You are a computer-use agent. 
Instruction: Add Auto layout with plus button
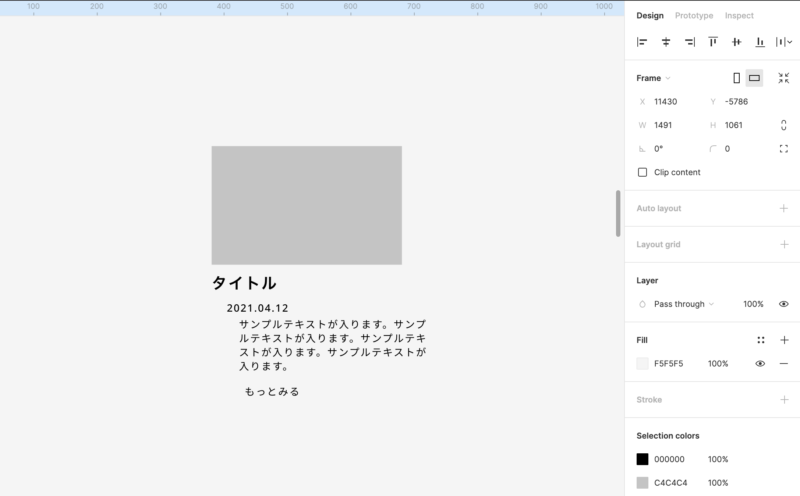[x=784, y=208]
